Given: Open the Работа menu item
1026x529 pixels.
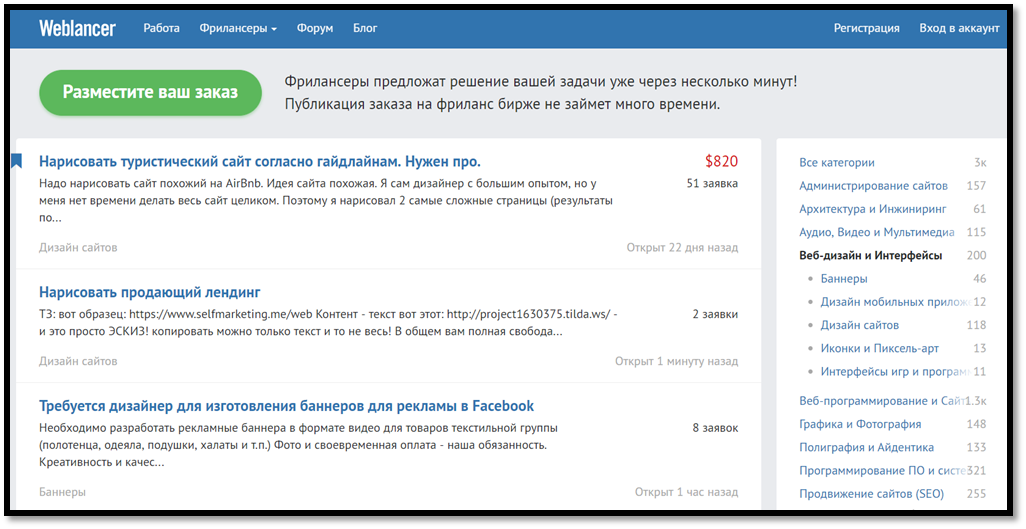Looking at the screenshot, I should [x=161, y=28].
